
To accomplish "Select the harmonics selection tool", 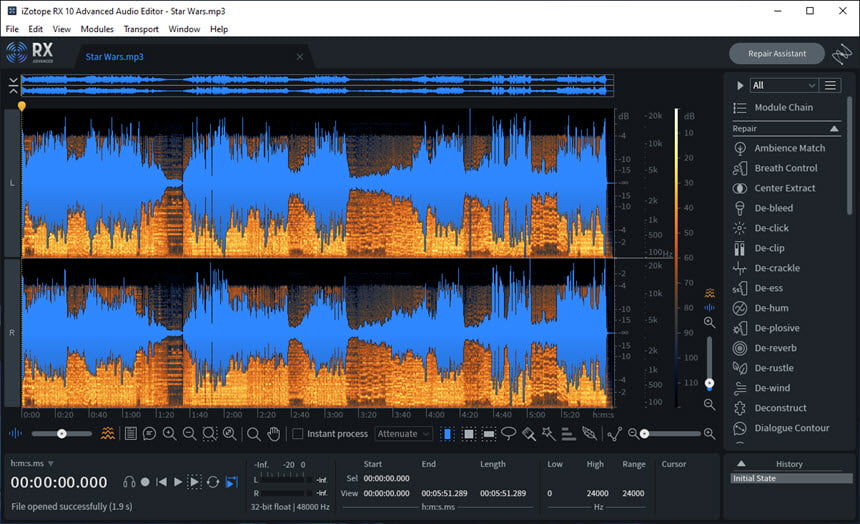I will (x=569, y=434).
